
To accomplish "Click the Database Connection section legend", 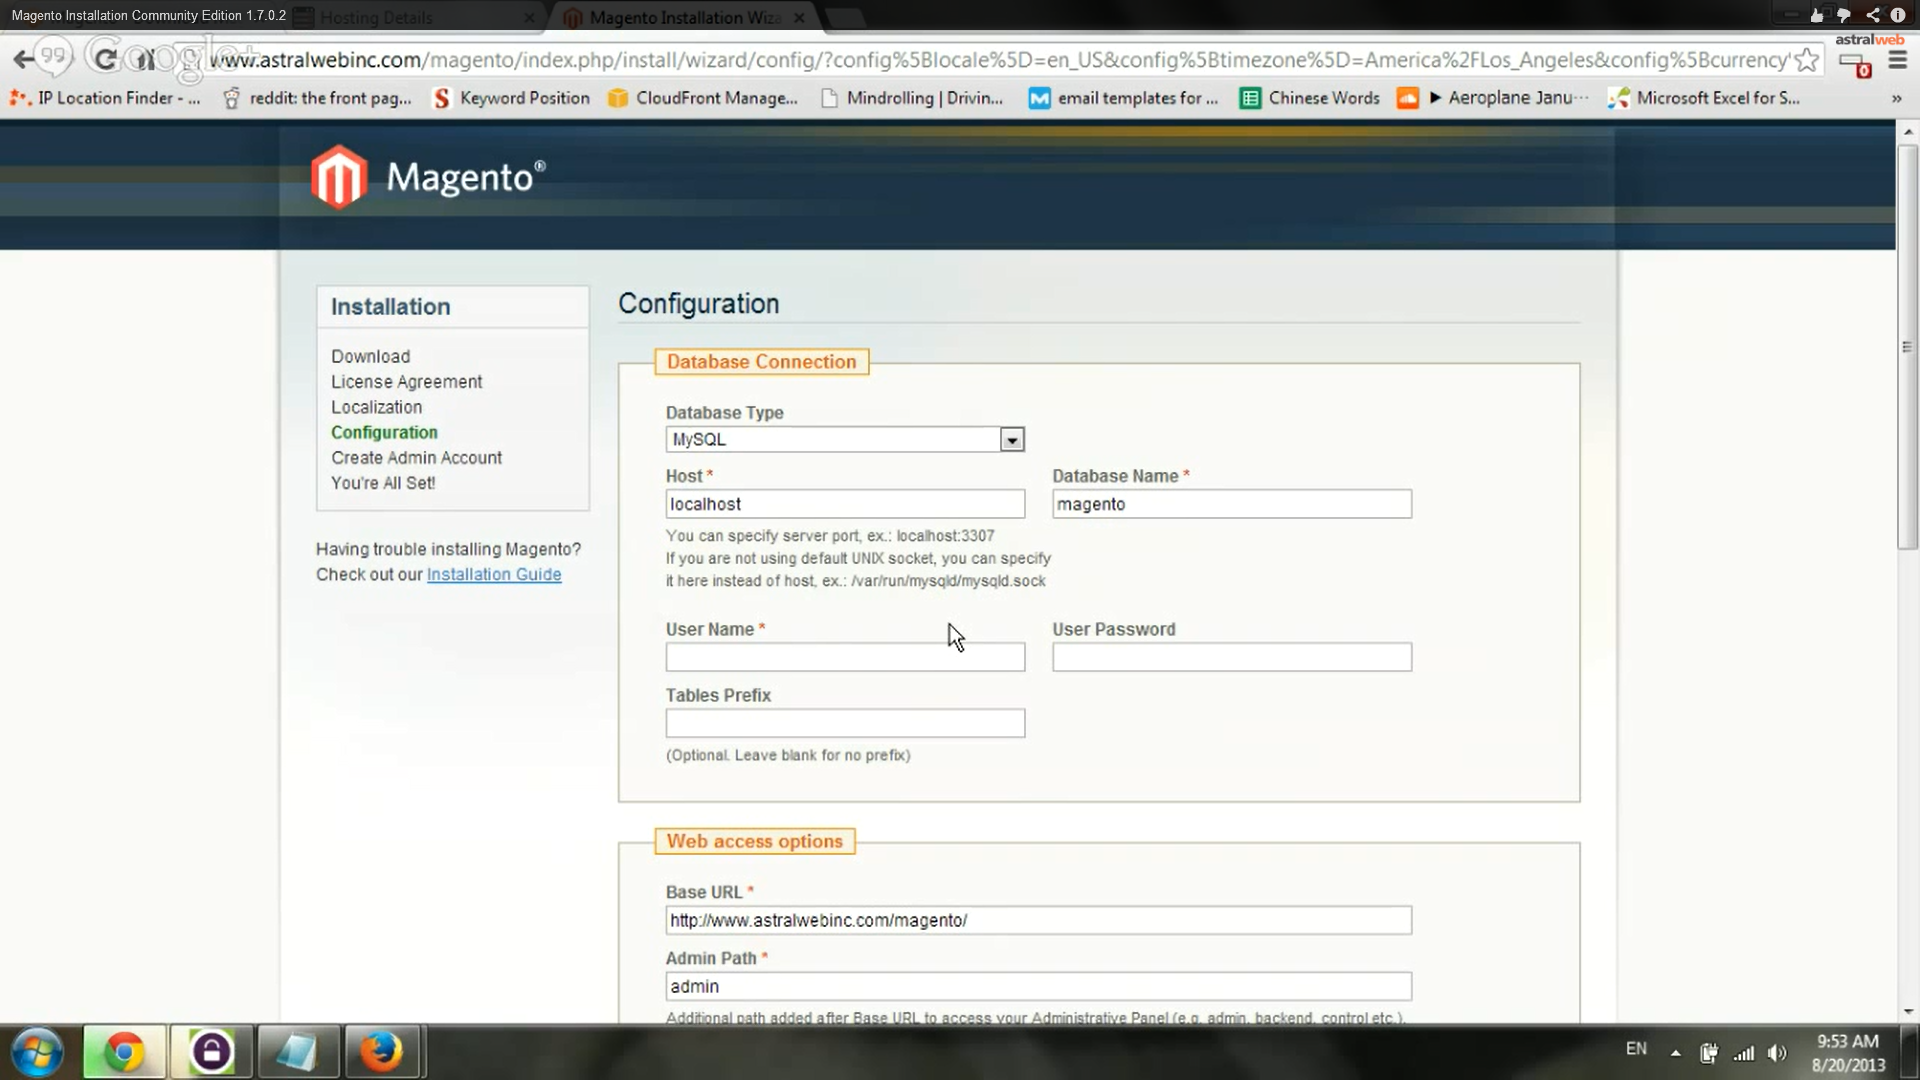I will pos(761,362).
